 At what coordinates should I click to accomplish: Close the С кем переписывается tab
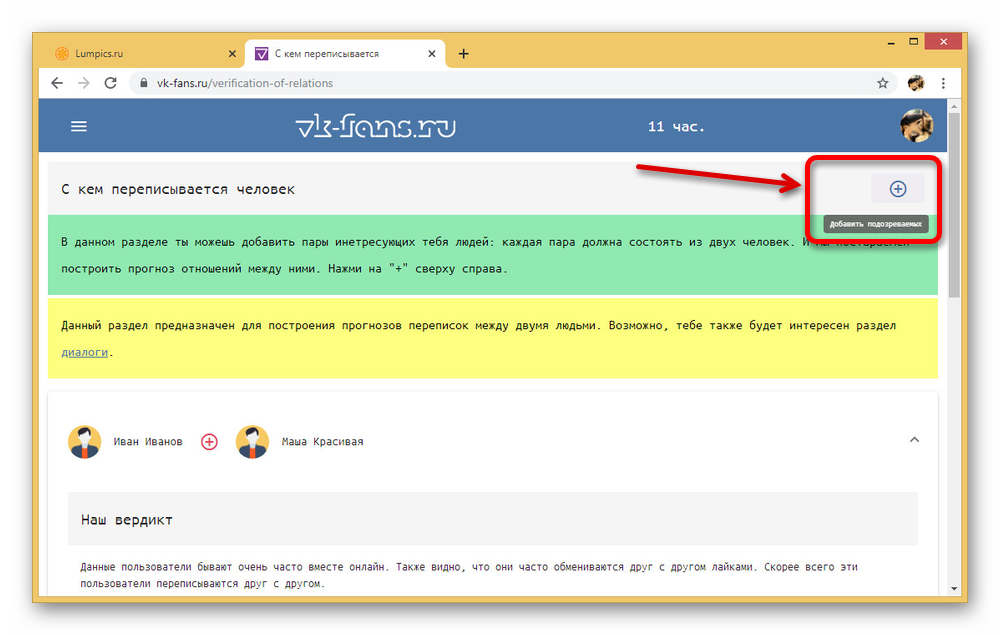pos(432,54)
